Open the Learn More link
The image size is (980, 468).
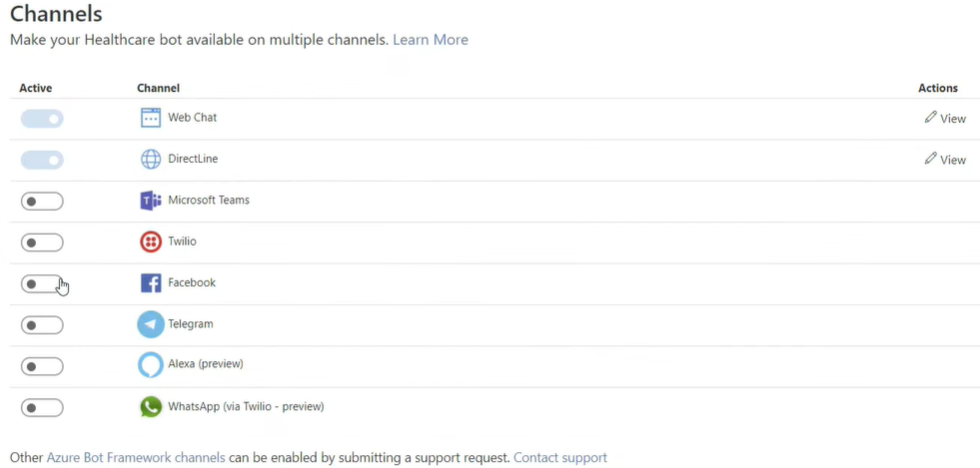point(430,40)
